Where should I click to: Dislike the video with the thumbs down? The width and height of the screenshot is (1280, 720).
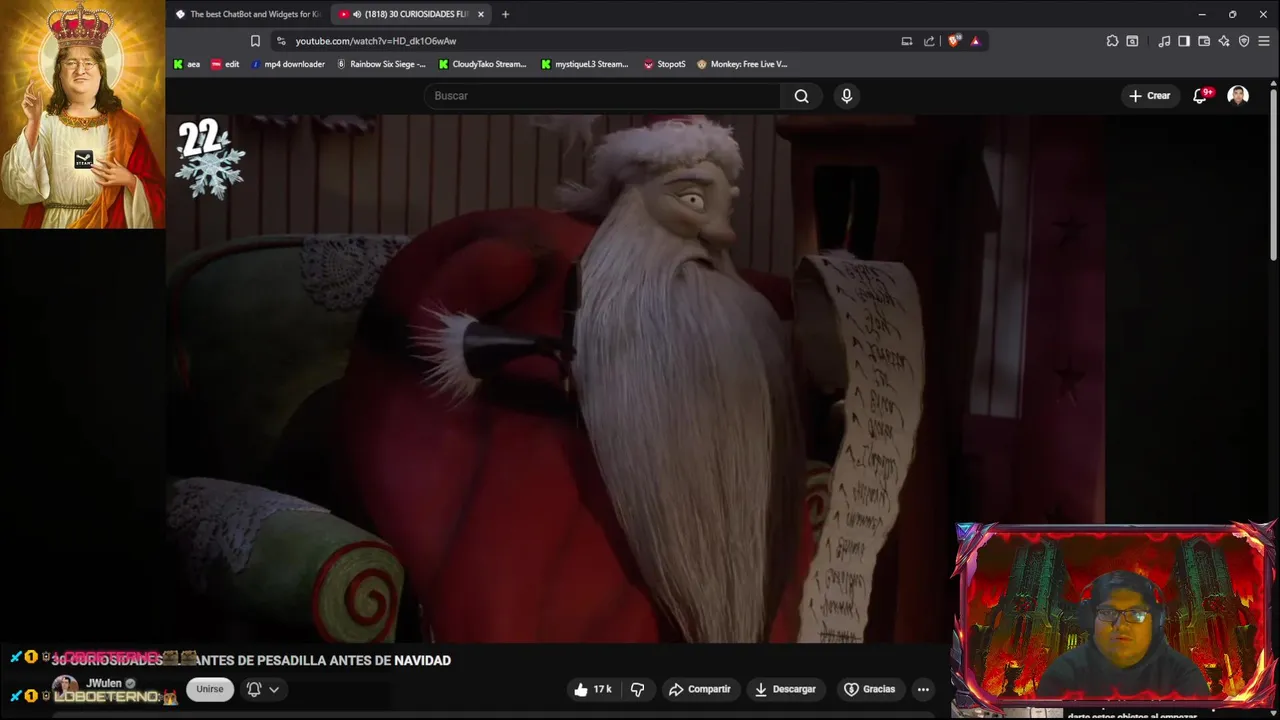pyautogui.click(x=637, y=689)
